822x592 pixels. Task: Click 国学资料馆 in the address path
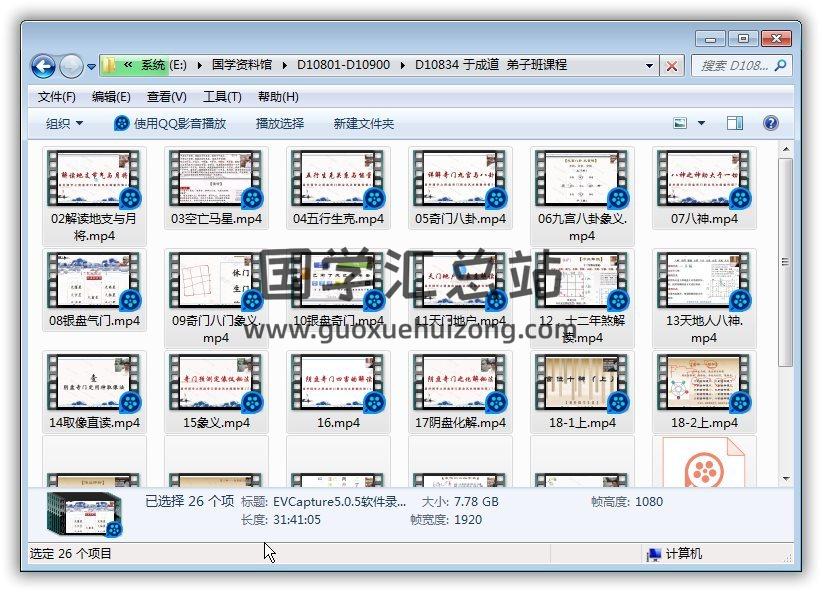tap(242, 65)
